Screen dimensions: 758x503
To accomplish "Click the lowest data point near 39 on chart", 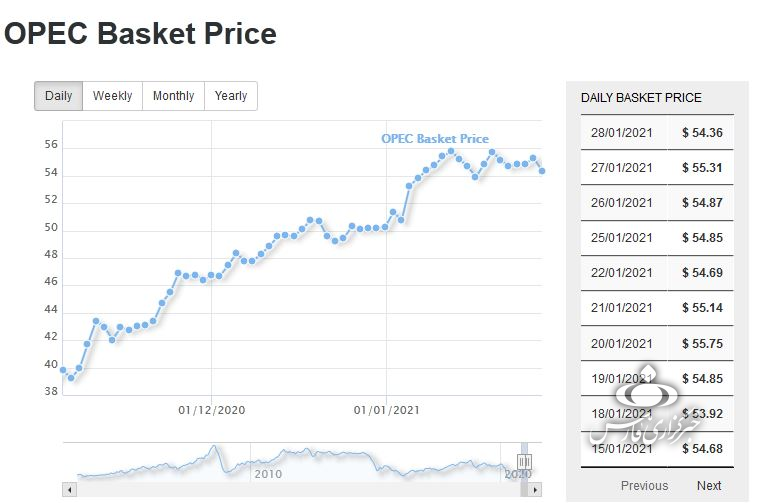I will [71, 378].
